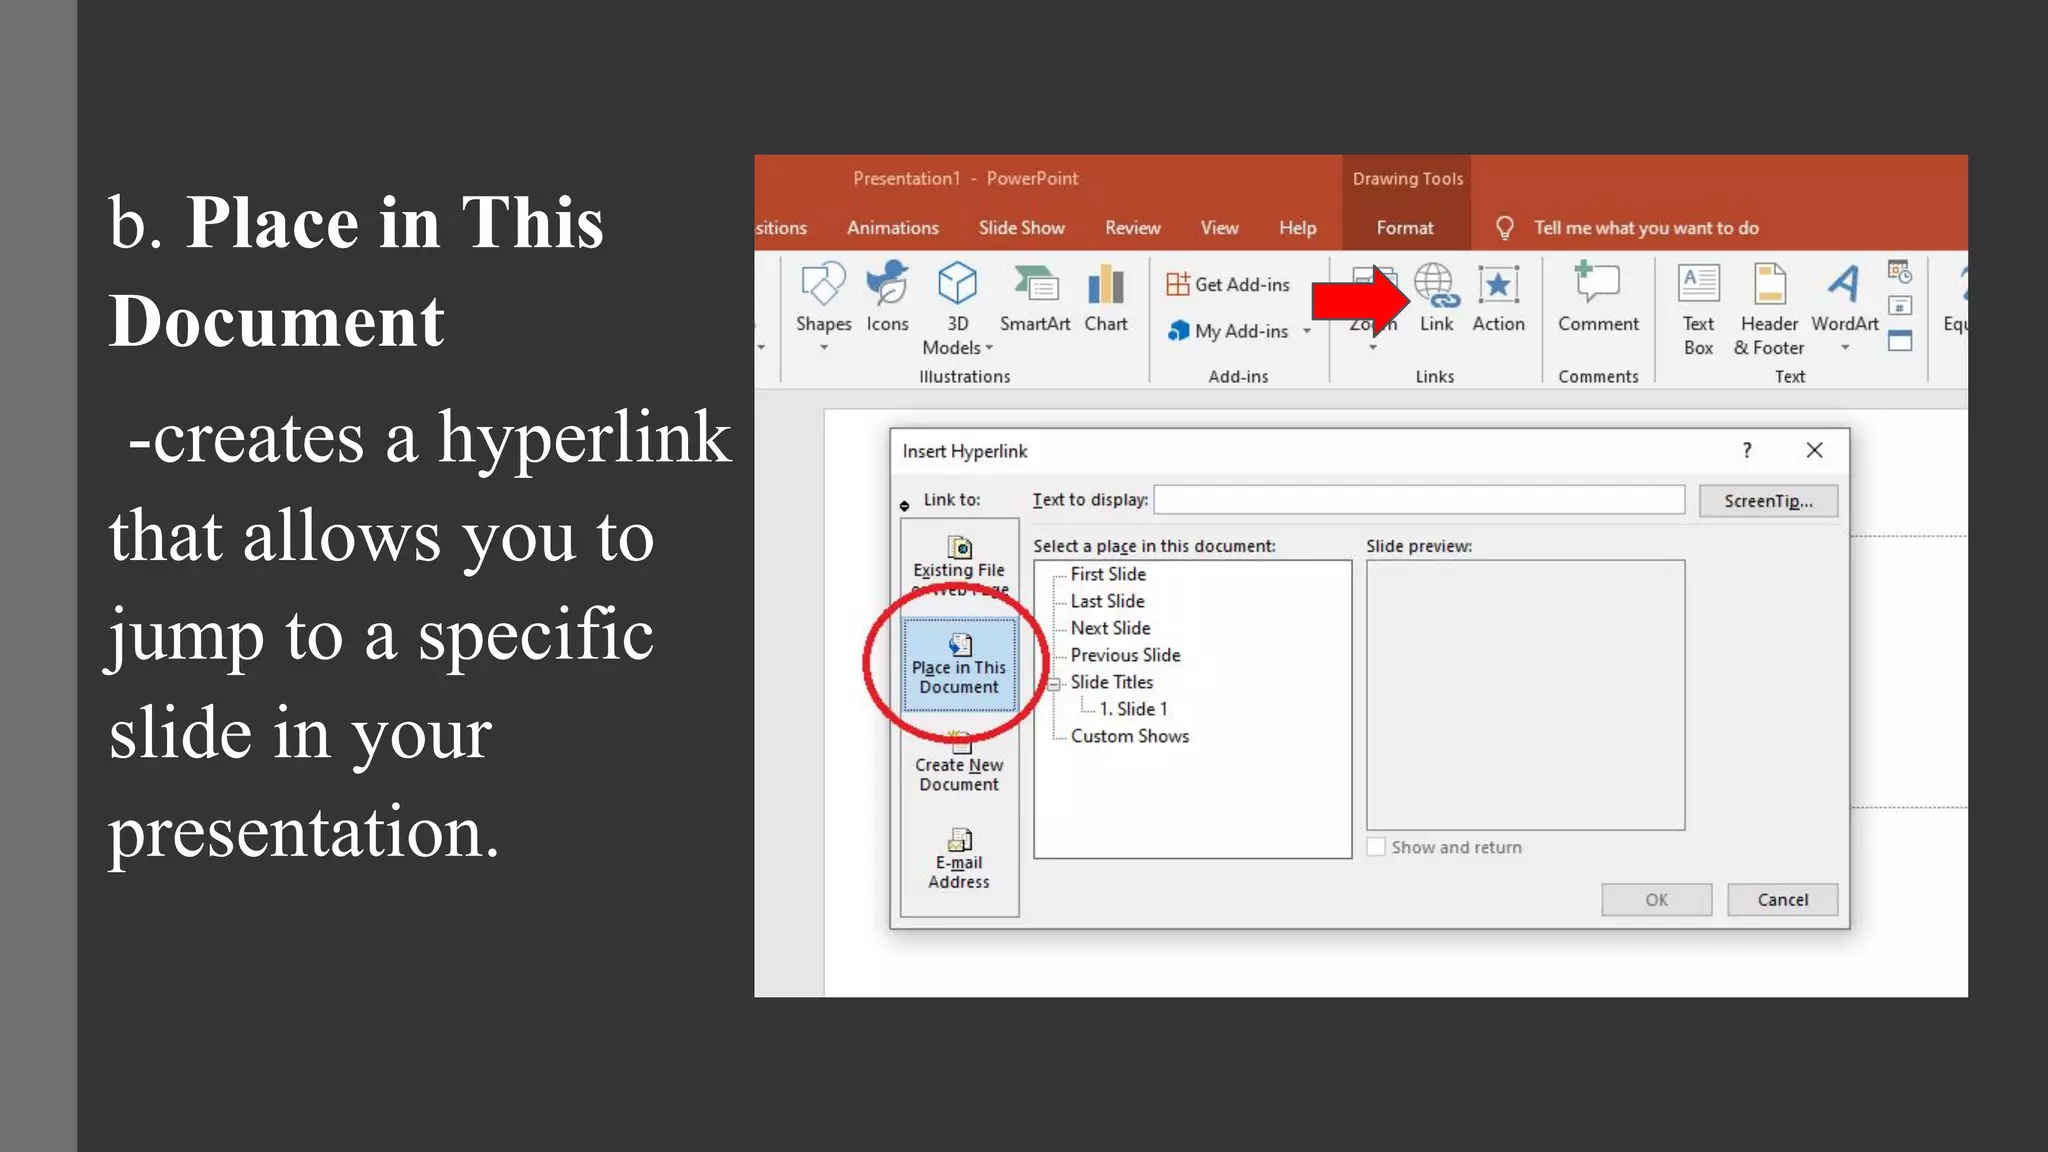2048x1152 pixels.
Task: Click Cancel in Insert Hyperlink dialog
Action: click(x=1782, y=900)
